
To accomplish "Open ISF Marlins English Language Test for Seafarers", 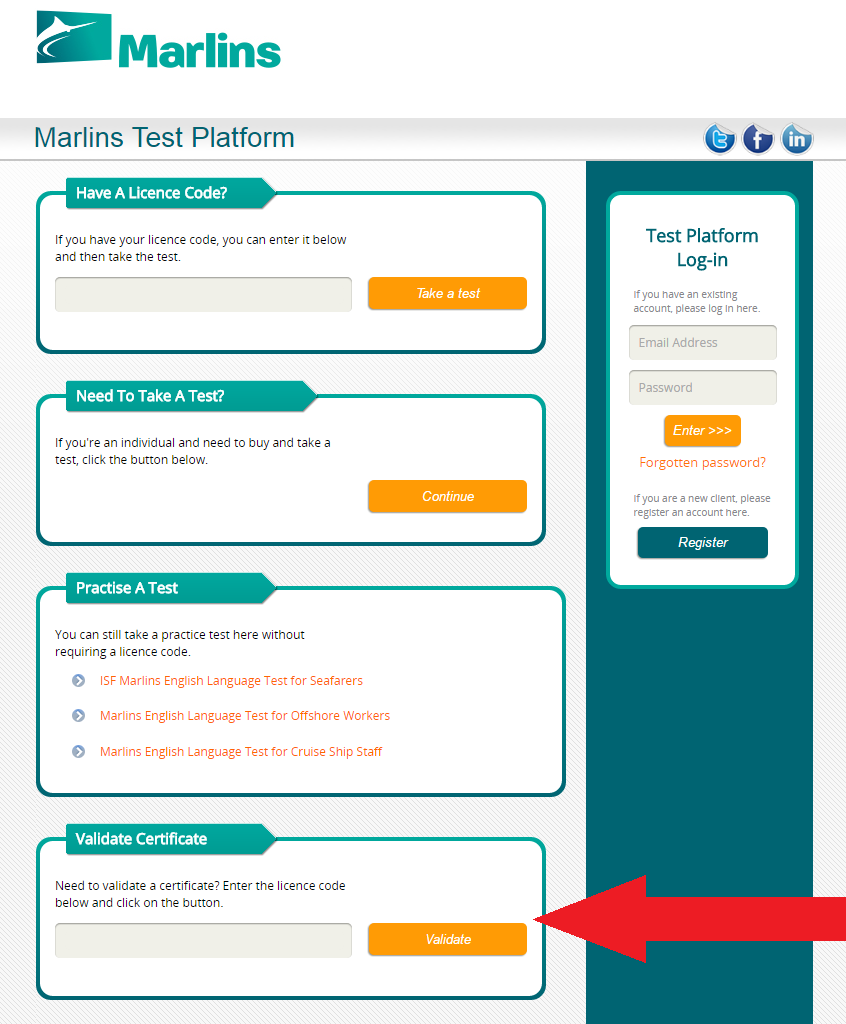I will tap(231, 680).
